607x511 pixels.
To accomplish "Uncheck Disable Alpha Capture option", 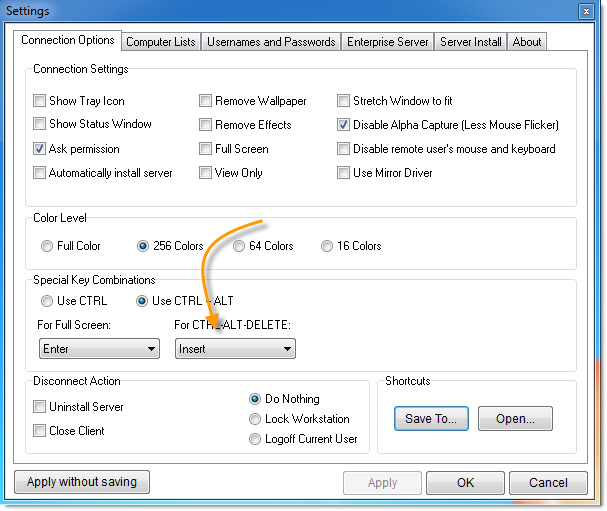I will coord(343,125).
